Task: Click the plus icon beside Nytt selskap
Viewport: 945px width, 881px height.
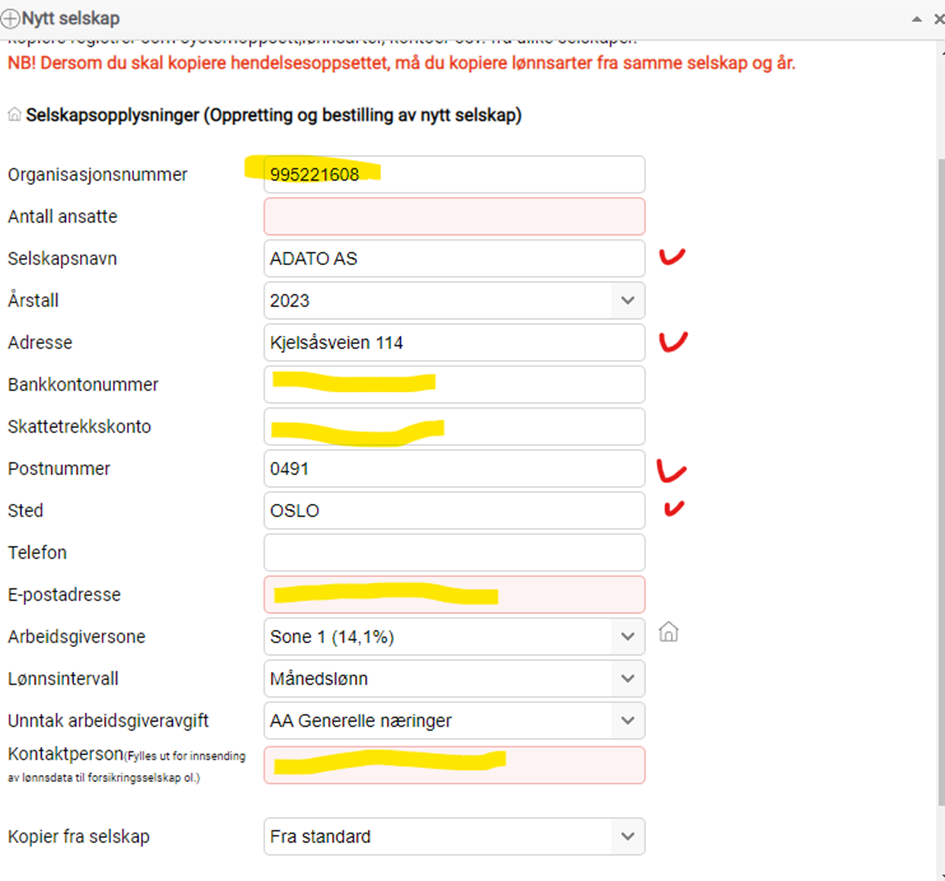Action: (x=10, y=19)
